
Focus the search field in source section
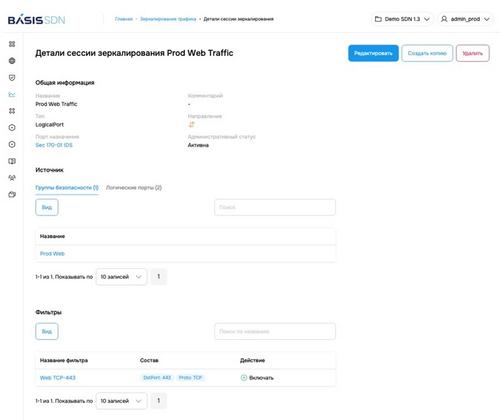click(275, 207)
